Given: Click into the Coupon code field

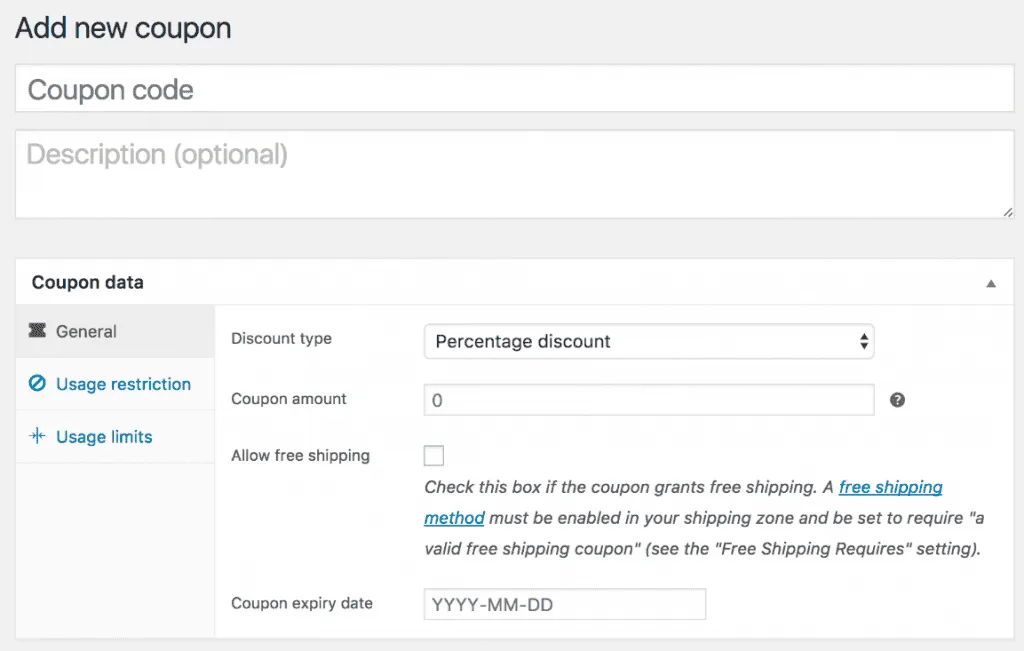Looking at the screenshot, I should [512, 88].
